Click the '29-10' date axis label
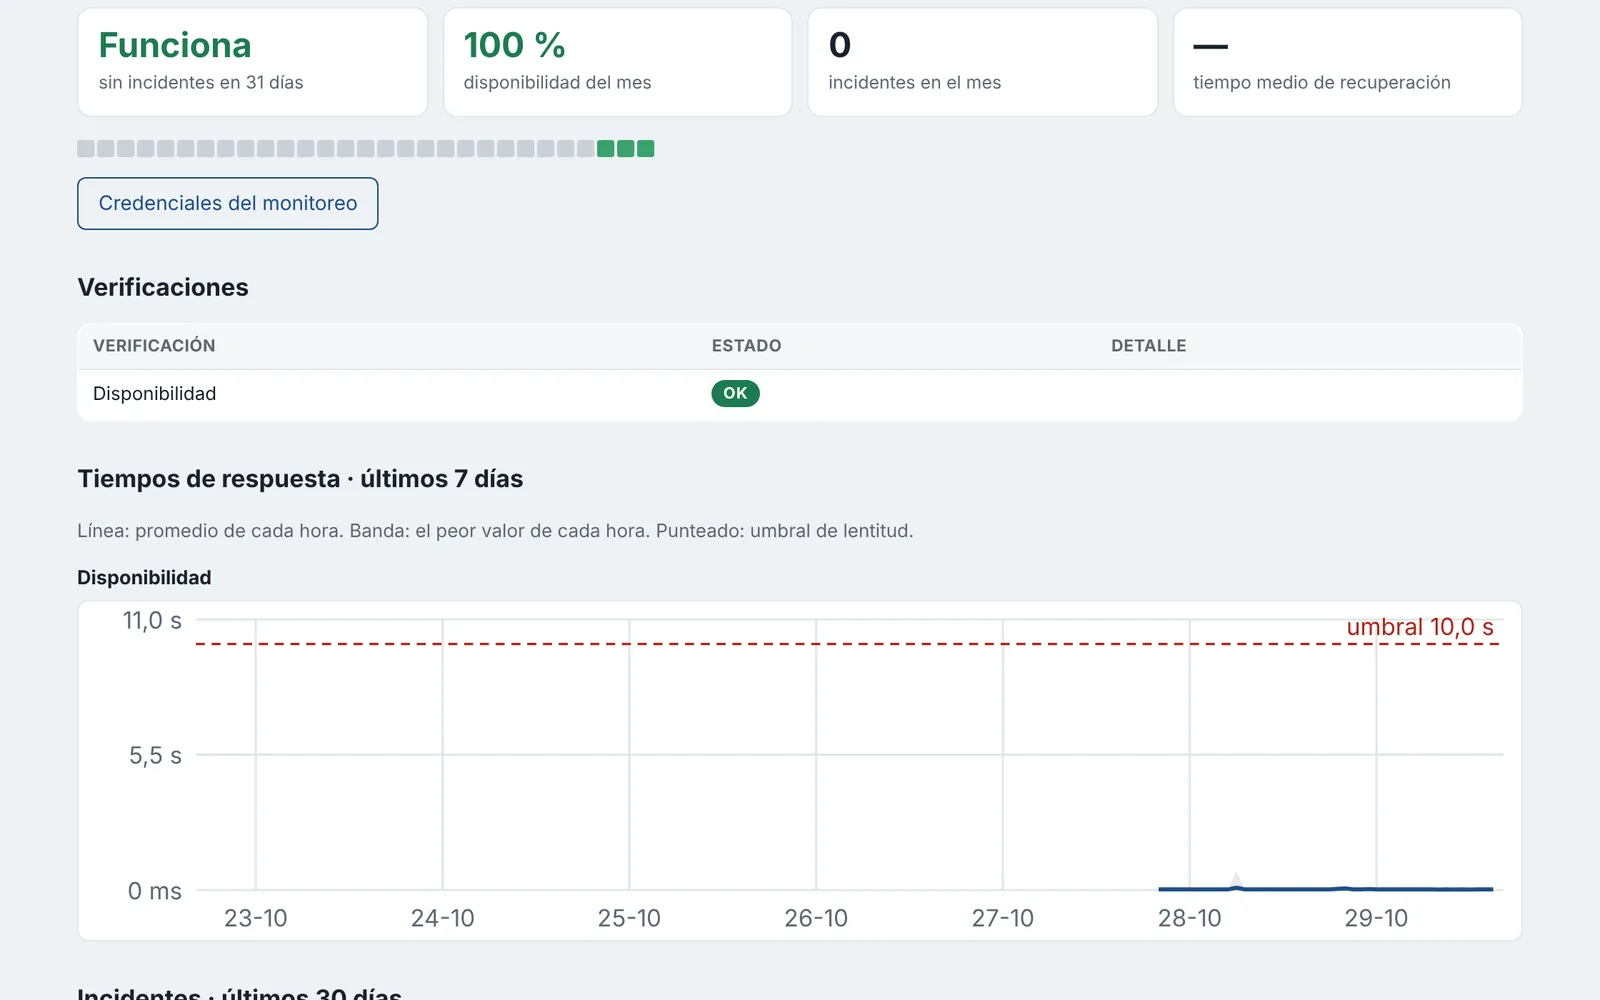 pos(1376,918)
